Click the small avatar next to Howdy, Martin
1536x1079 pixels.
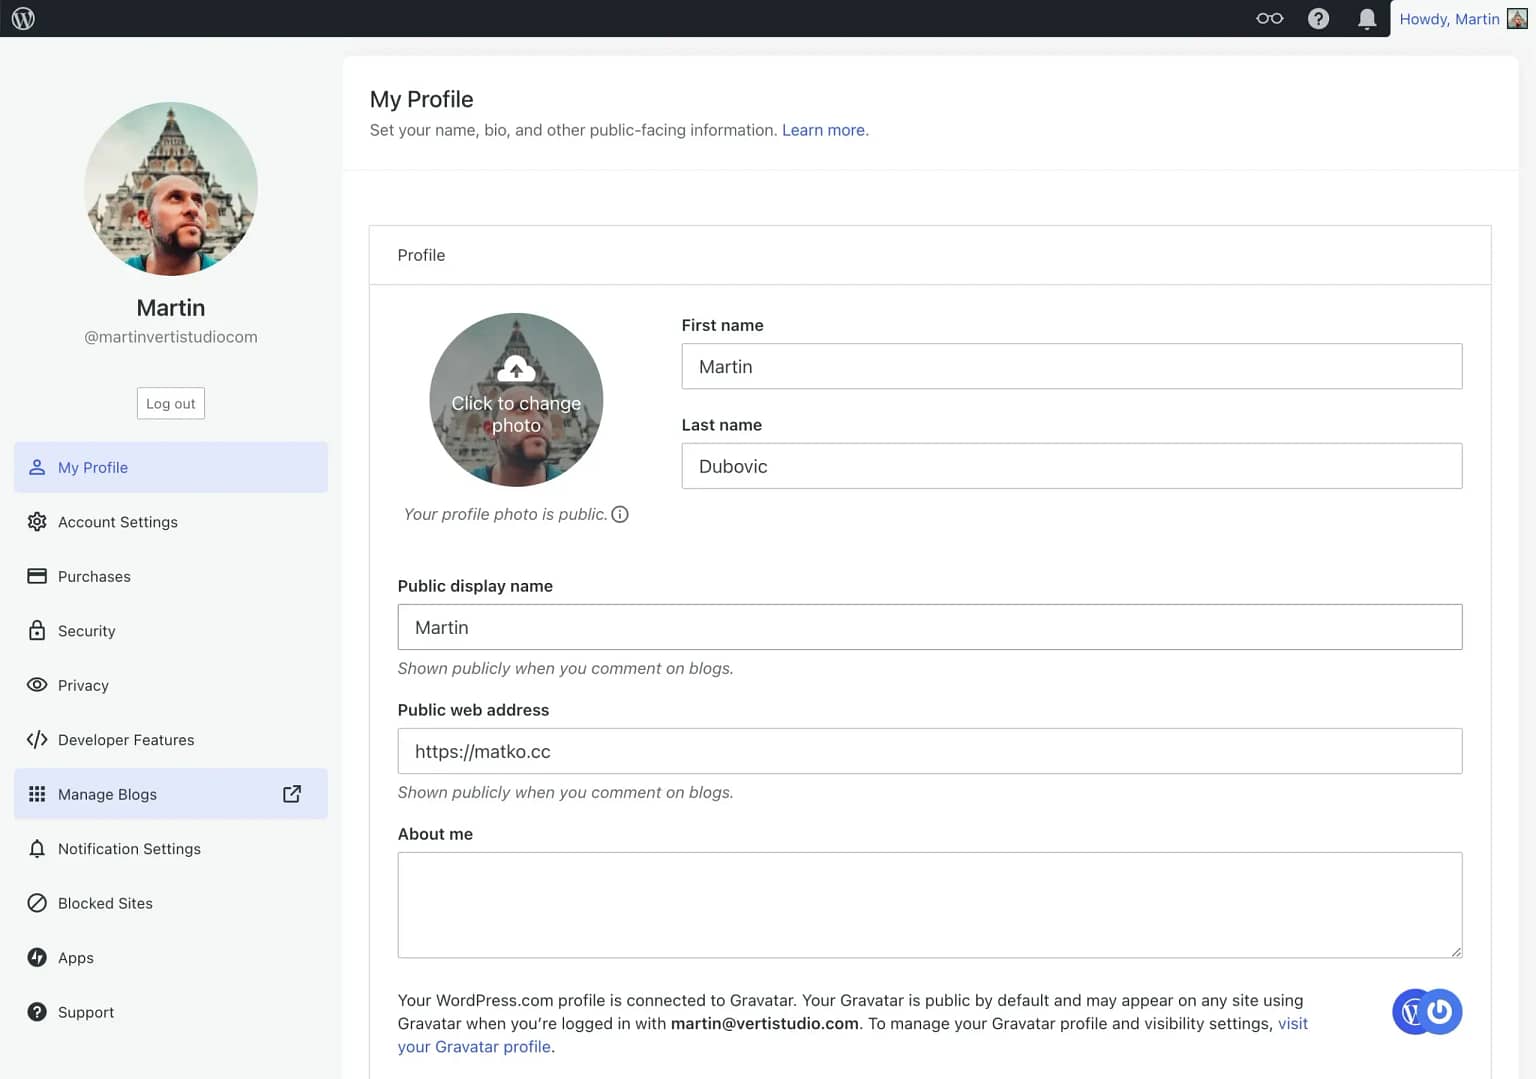(x=1517, y=18)
